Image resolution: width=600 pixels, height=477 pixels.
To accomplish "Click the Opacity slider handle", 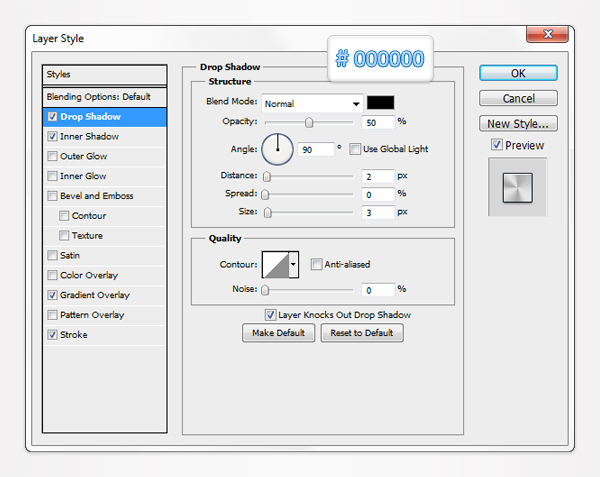I will [309, 122].
